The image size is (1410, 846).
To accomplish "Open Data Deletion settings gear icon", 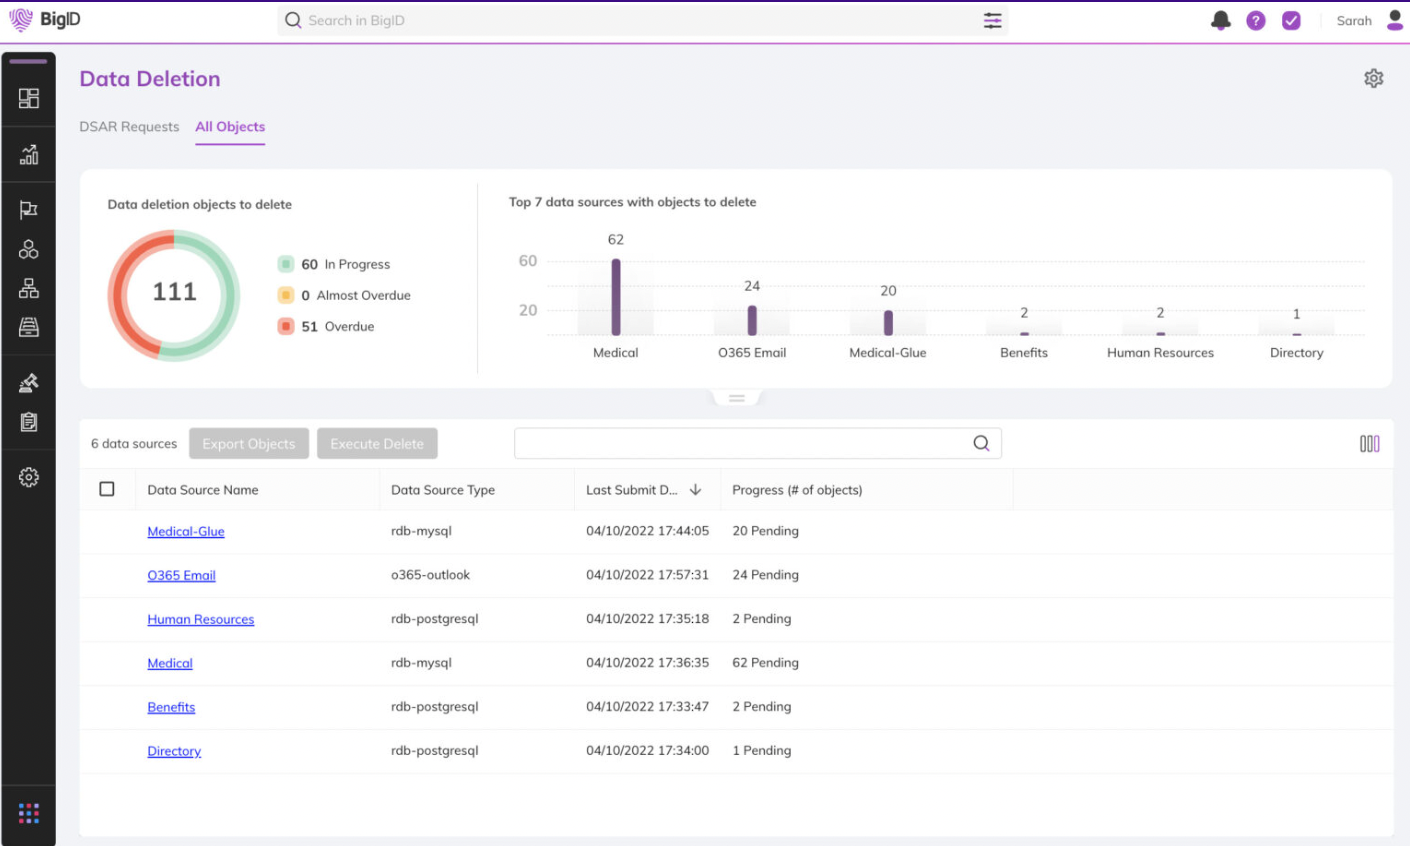I will point(1374,78).
